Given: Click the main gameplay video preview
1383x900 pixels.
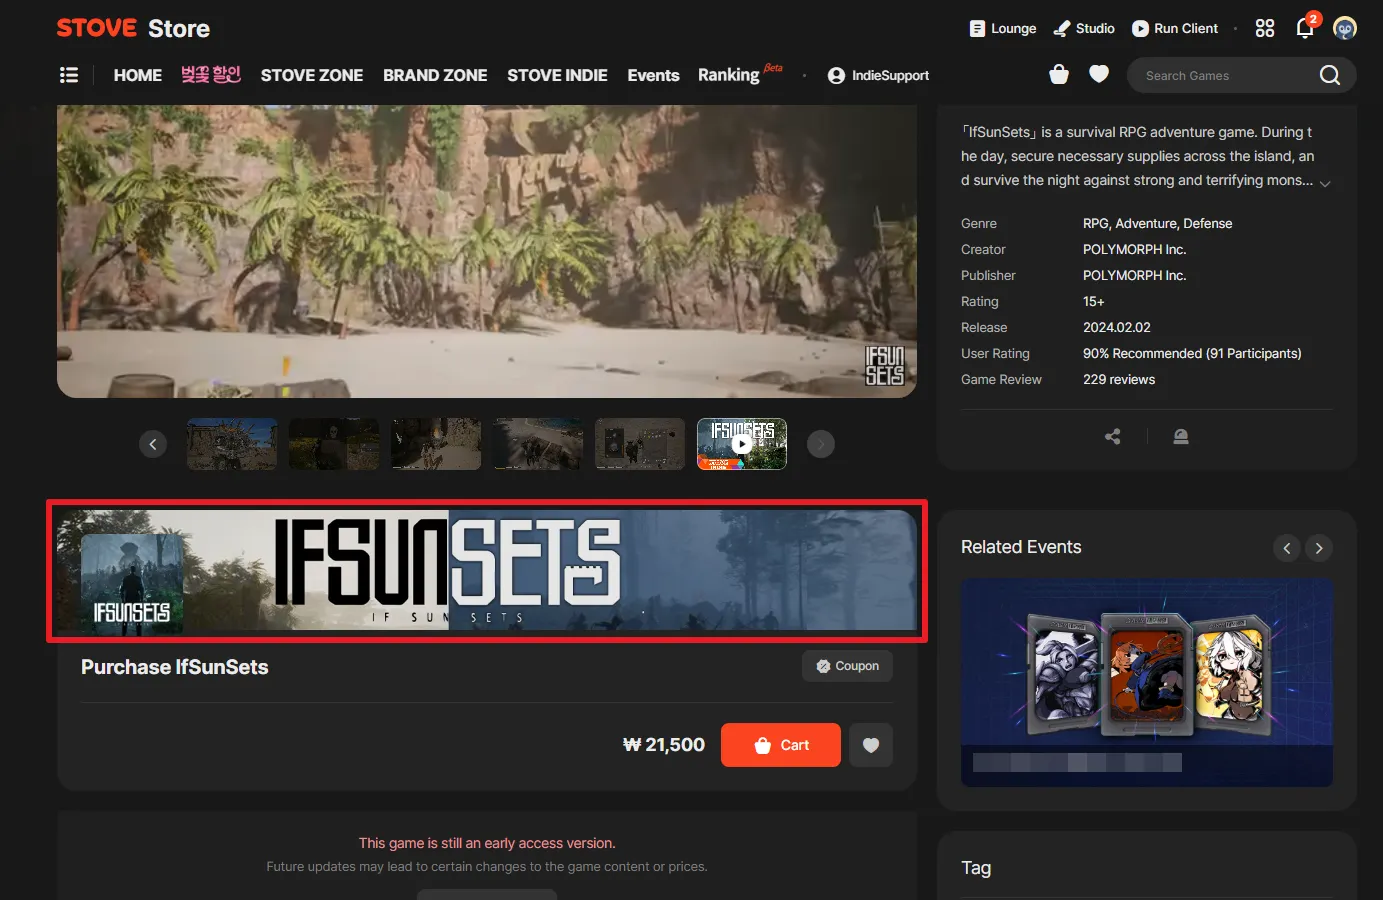Looking at the screenshot, I should tap(487, 251).
